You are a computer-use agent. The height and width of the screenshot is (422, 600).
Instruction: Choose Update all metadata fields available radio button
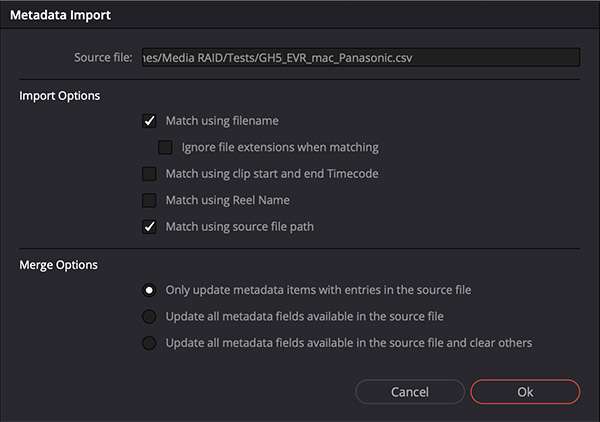[x=149, y=317]
